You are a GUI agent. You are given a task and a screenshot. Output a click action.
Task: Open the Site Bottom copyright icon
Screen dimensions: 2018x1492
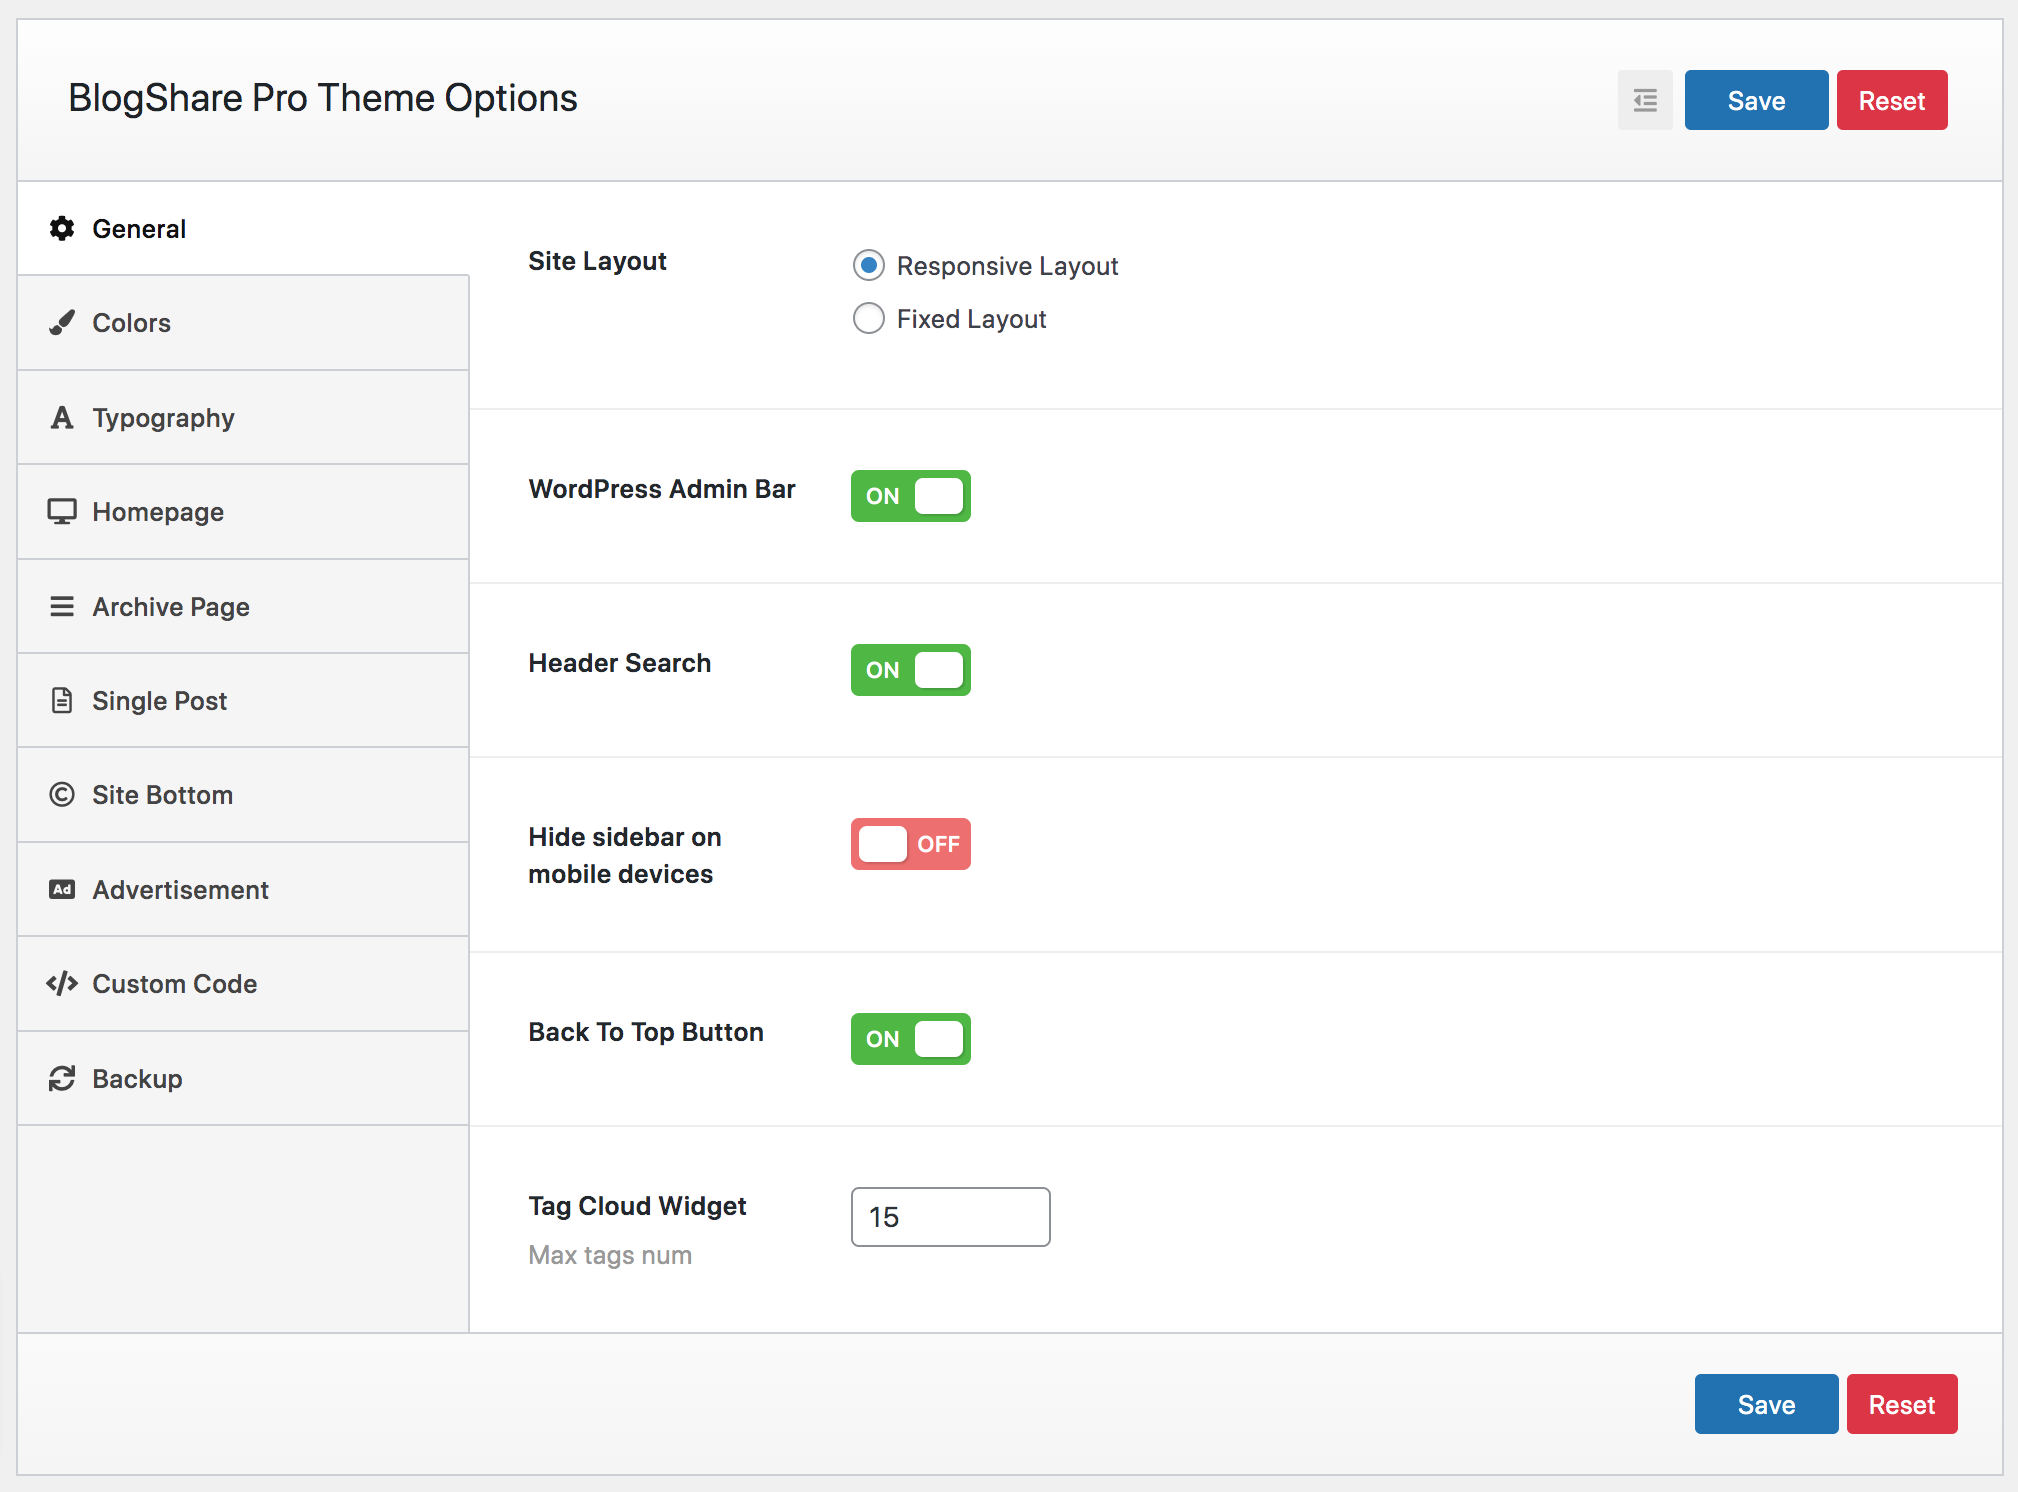tap(61, 794)
